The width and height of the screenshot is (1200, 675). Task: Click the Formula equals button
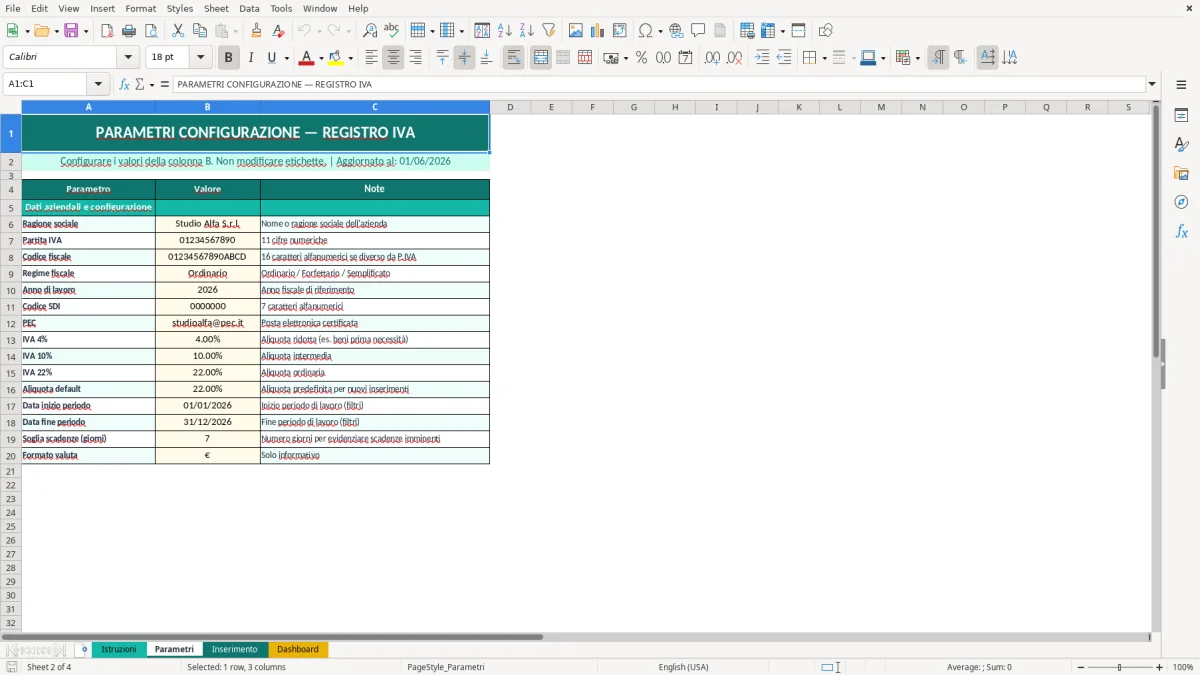pos(165,84)
